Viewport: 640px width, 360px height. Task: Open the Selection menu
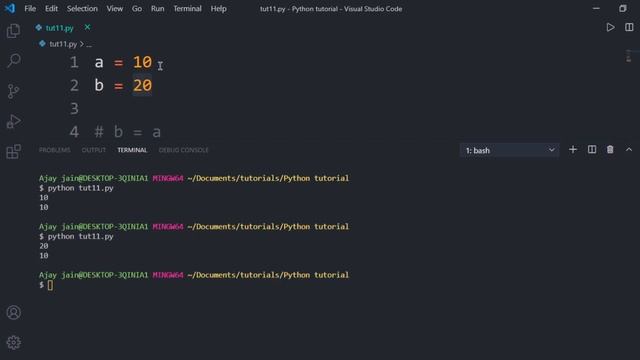[82, 9]
